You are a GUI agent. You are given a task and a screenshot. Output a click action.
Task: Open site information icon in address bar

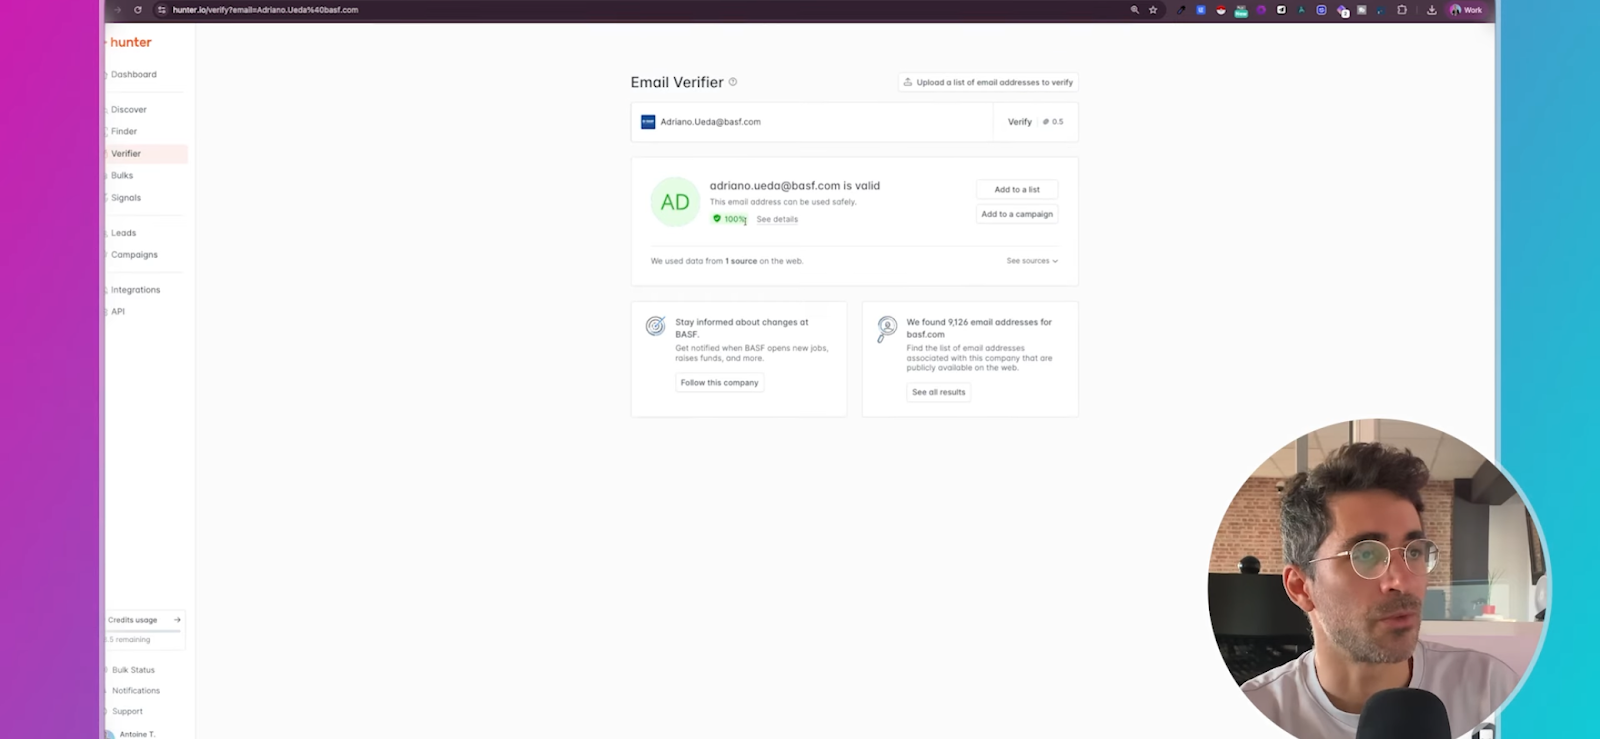(x=162, y=10)
